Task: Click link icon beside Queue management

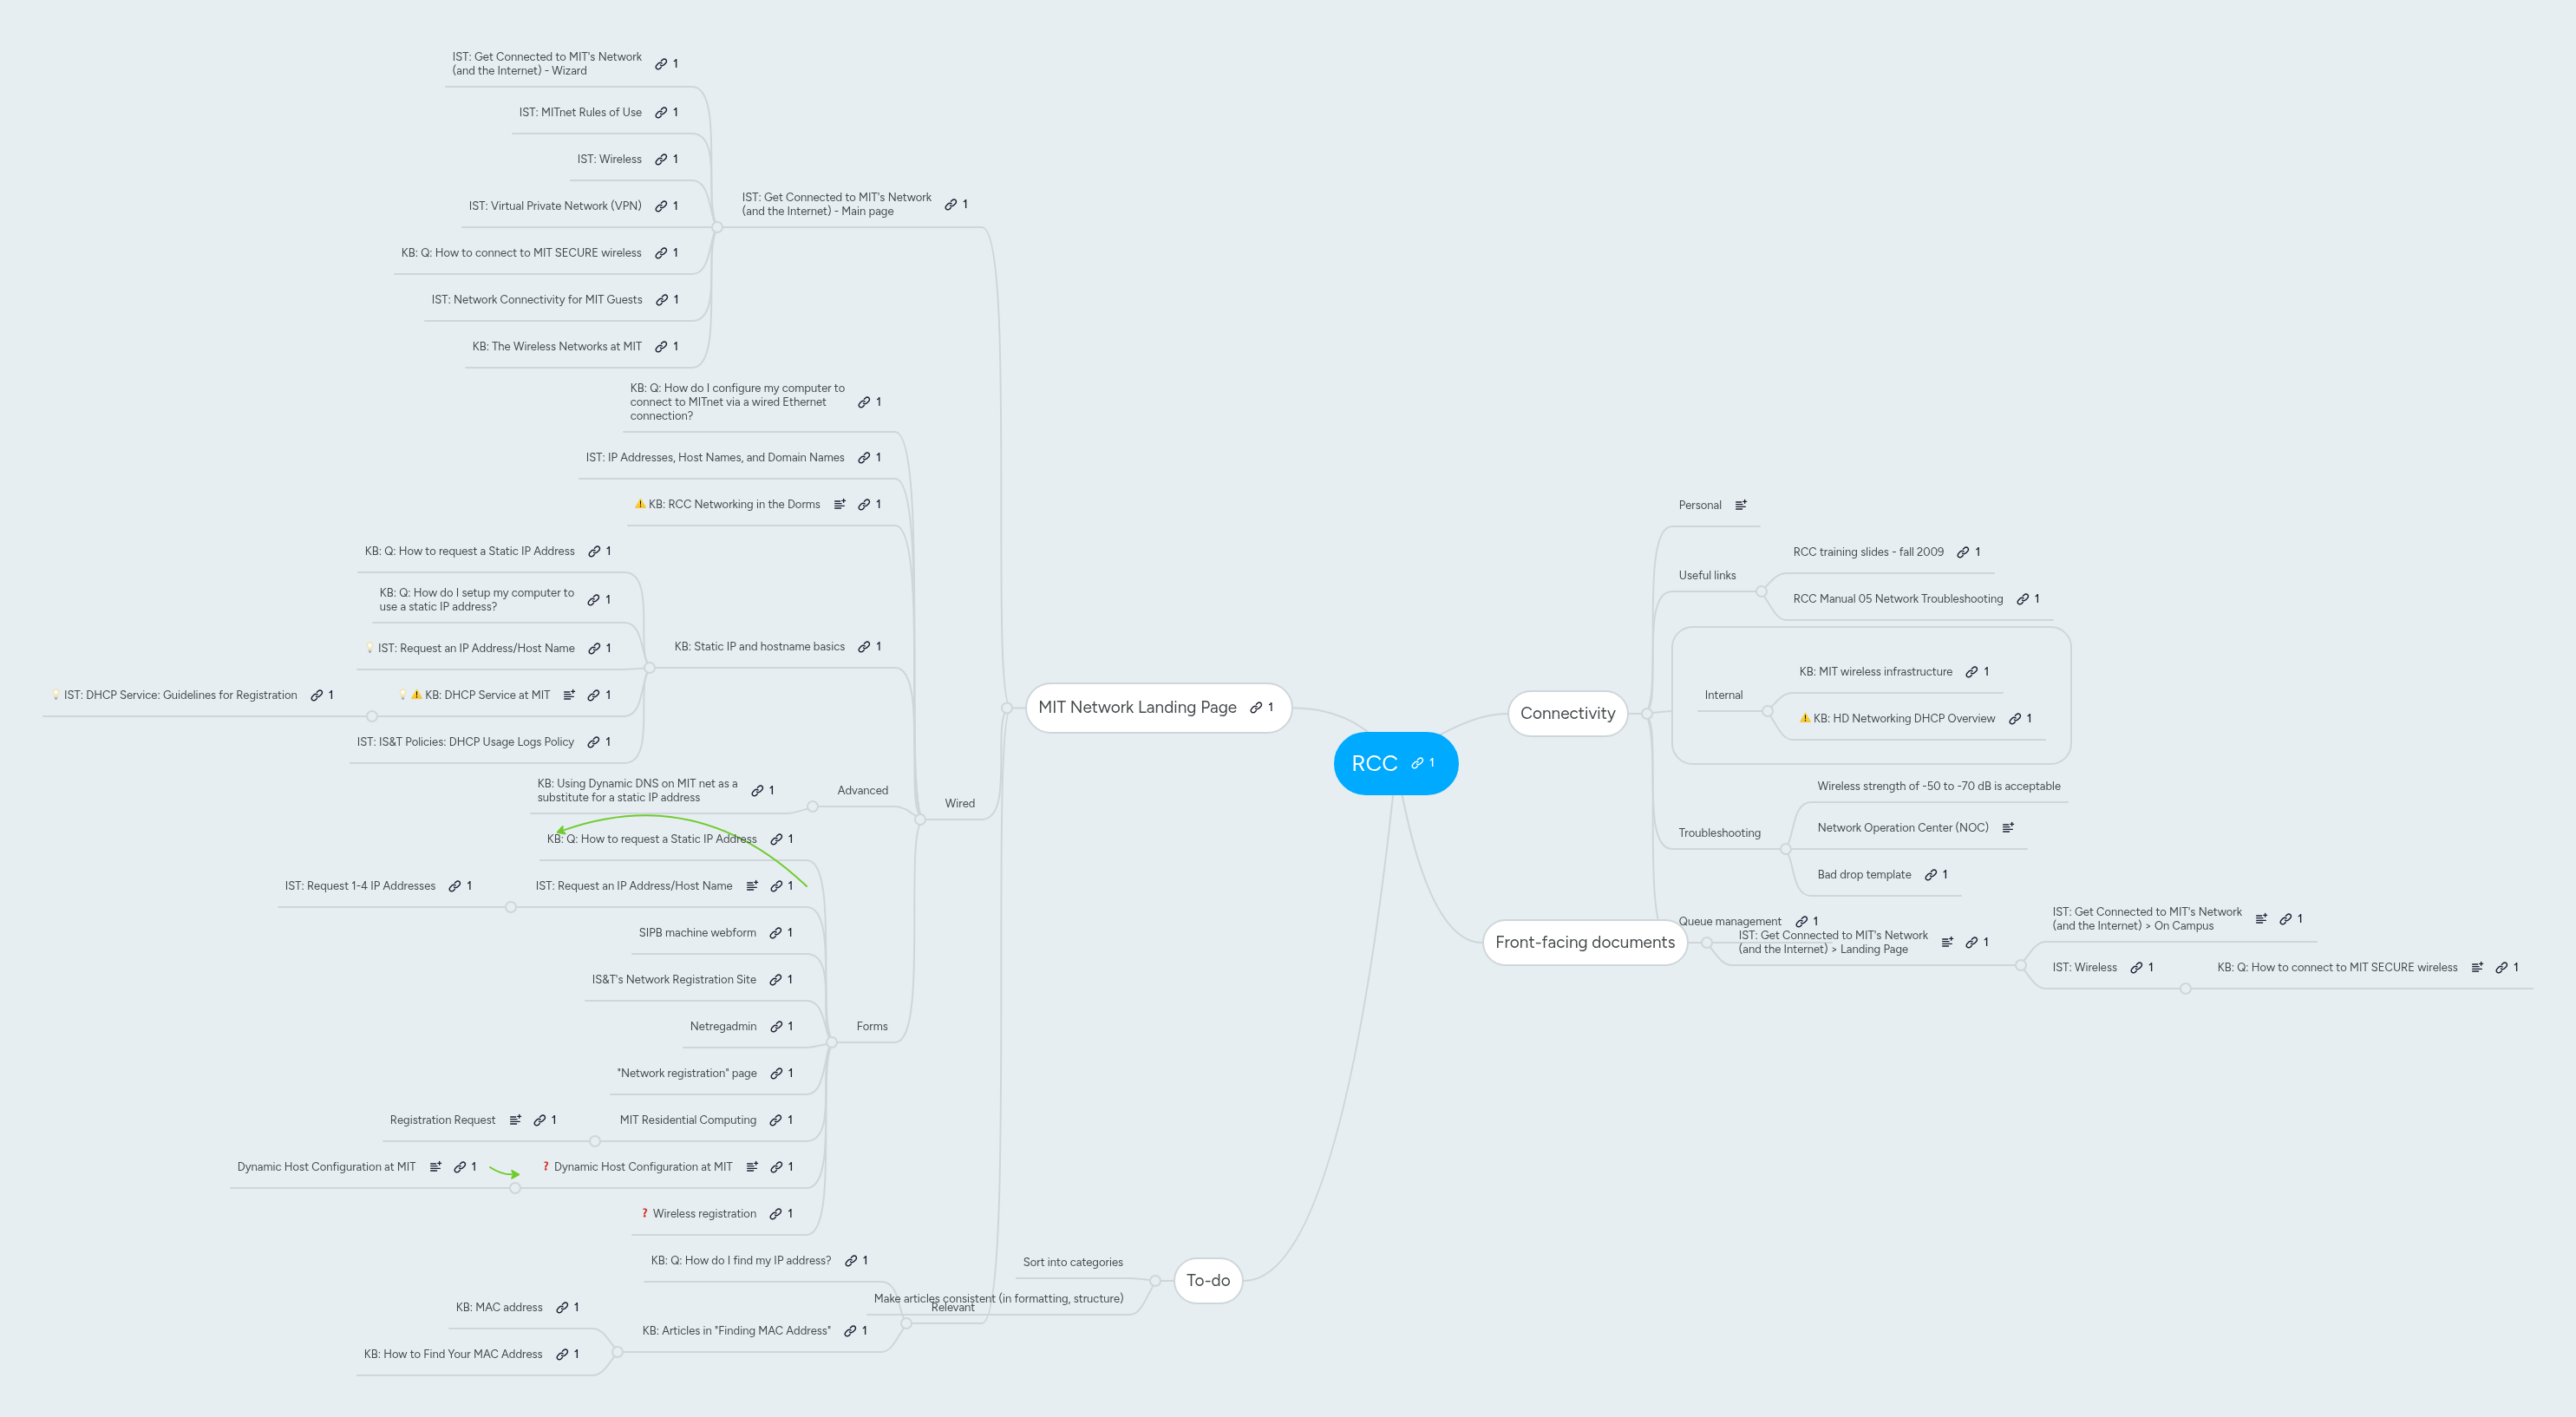Action: tap(1801, 921)
